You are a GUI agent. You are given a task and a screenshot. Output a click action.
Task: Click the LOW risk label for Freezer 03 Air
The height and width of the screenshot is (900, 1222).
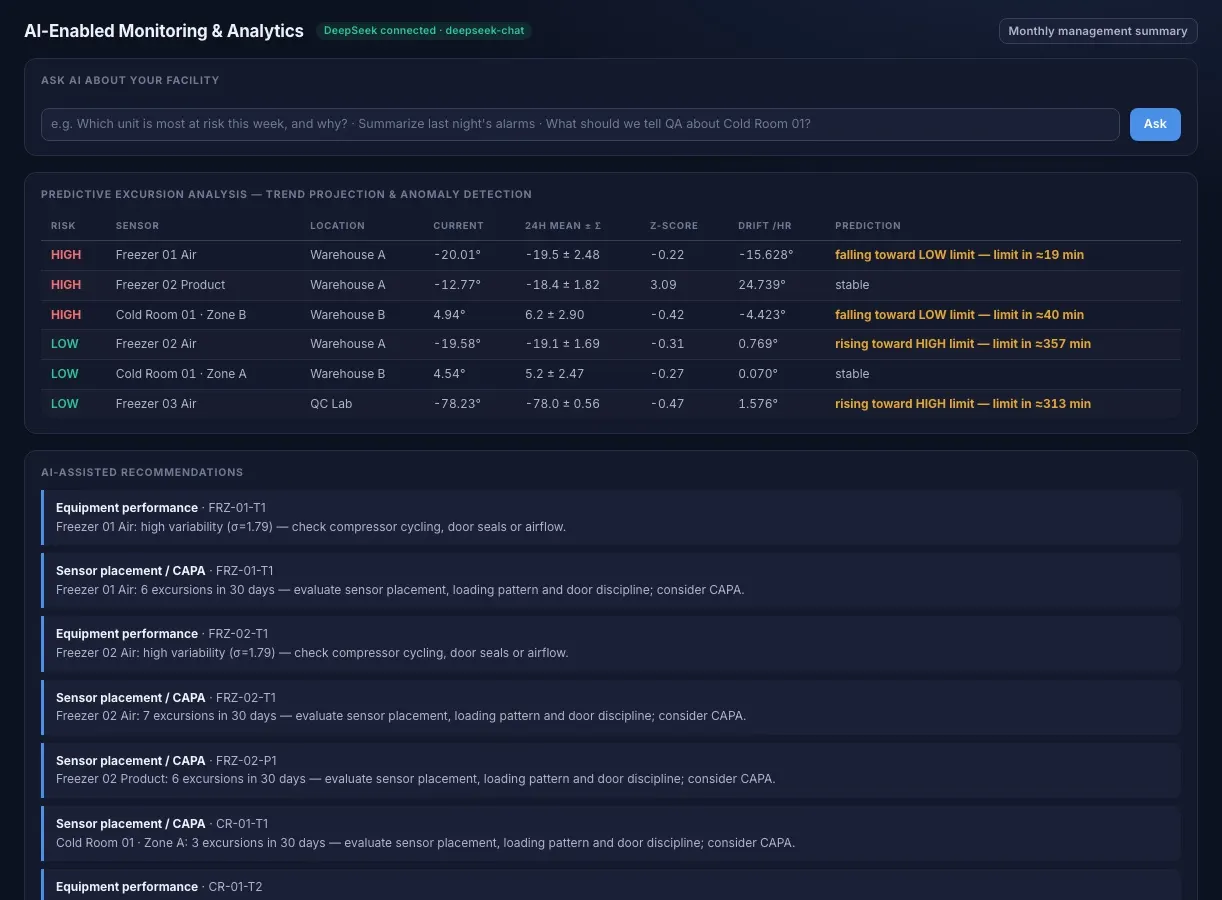coord(65,404)
